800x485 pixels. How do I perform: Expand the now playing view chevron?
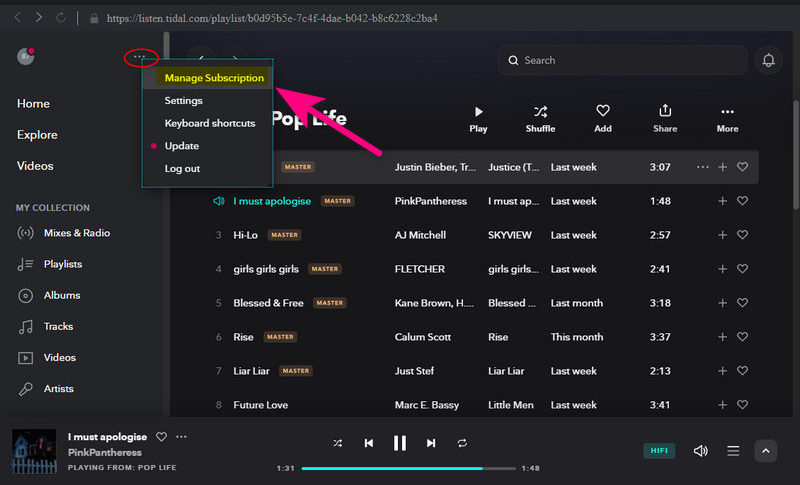pos(766,451)
